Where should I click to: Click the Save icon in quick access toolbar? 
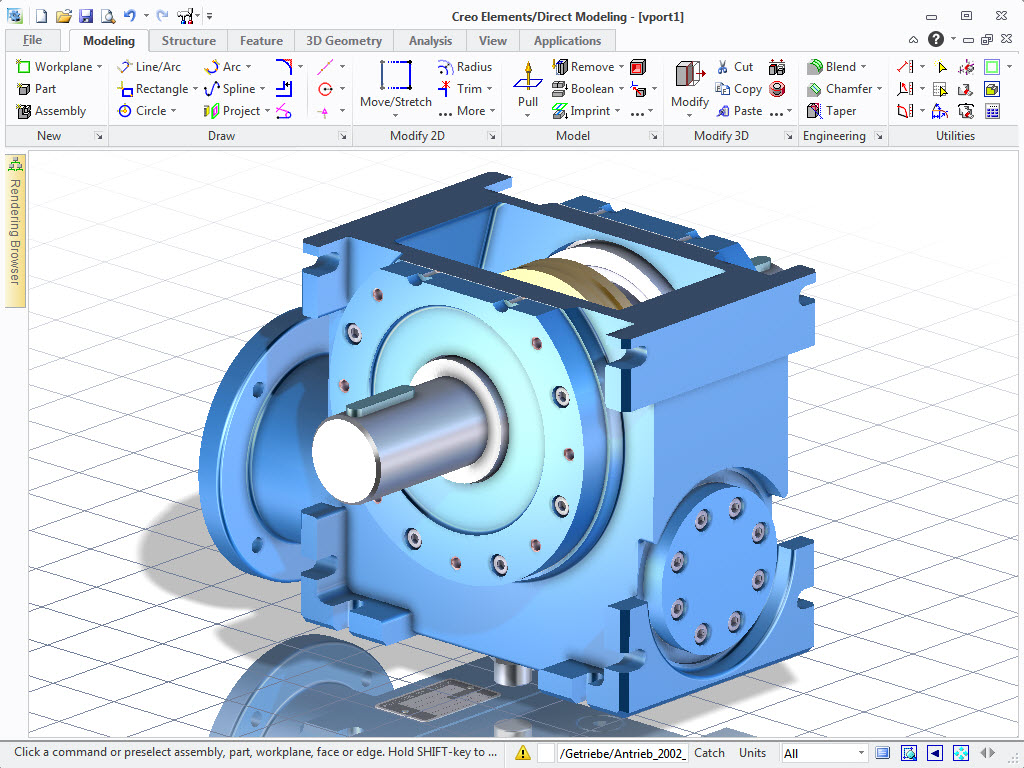click(85, 16)
